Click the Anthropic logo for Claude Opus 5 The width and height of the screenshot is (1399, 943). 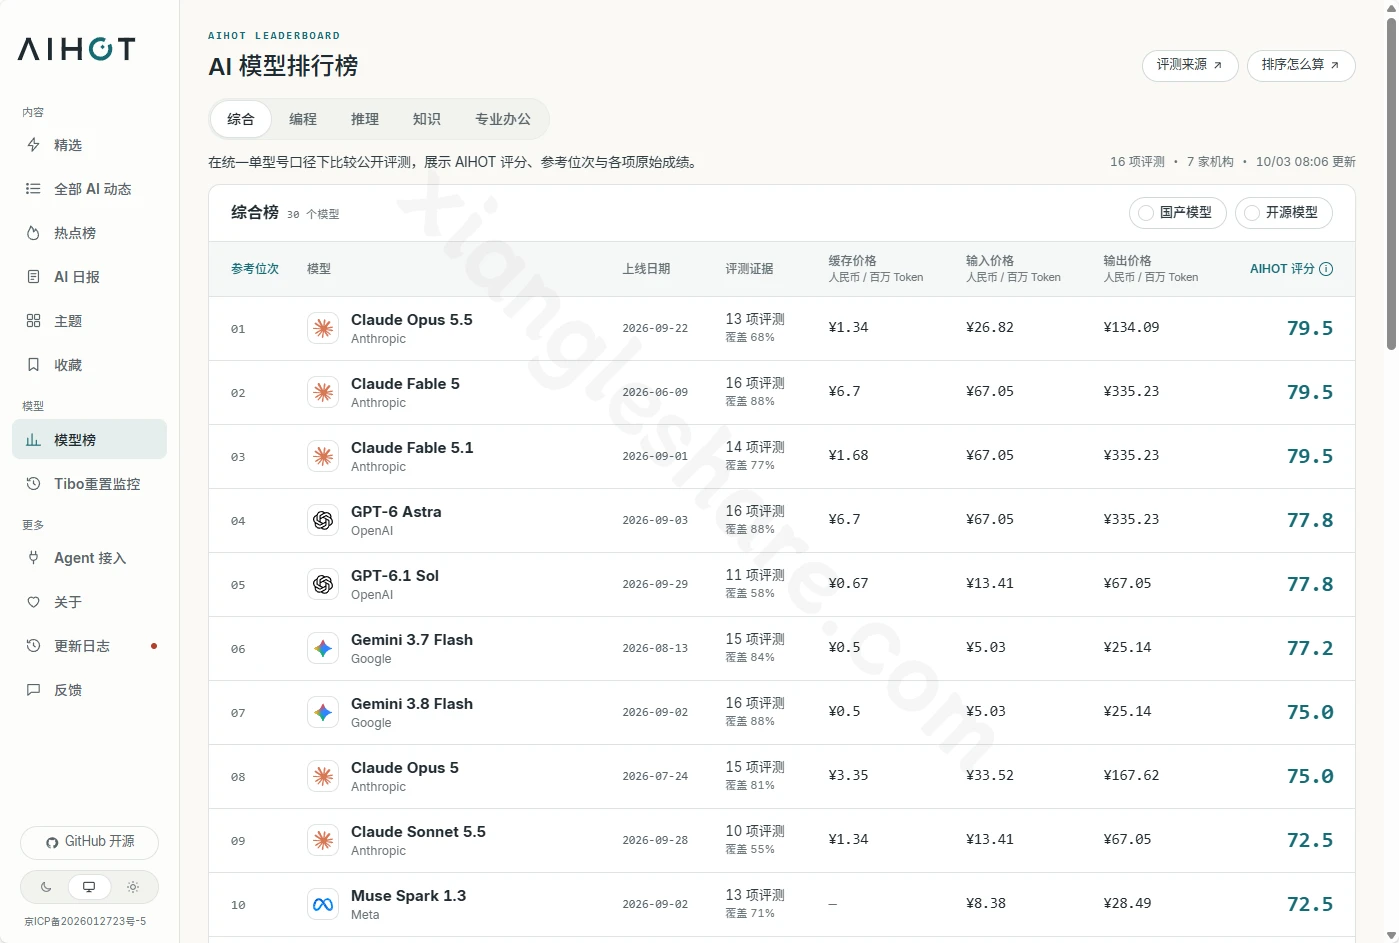[x=323, y=776]
